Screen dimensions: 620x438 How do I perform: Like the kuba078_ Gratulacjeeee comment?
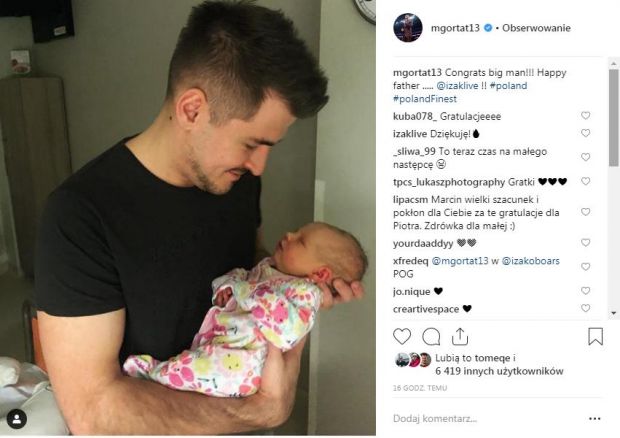coord(586,115)
